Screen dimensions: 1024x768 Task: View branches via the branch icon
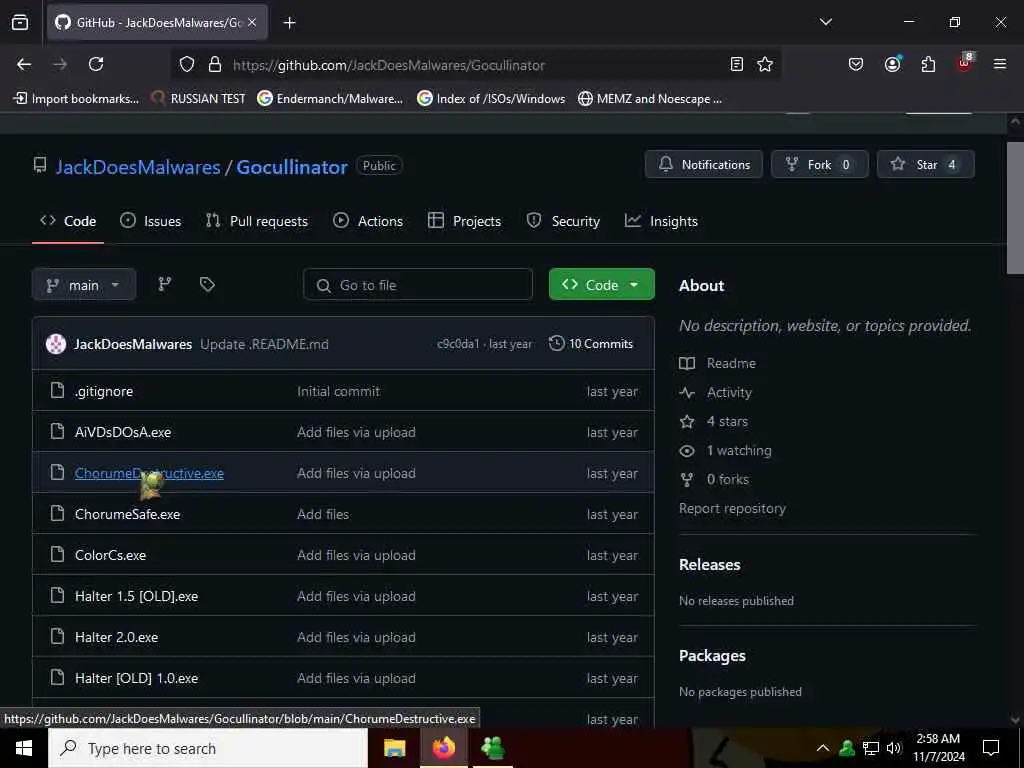165,284
